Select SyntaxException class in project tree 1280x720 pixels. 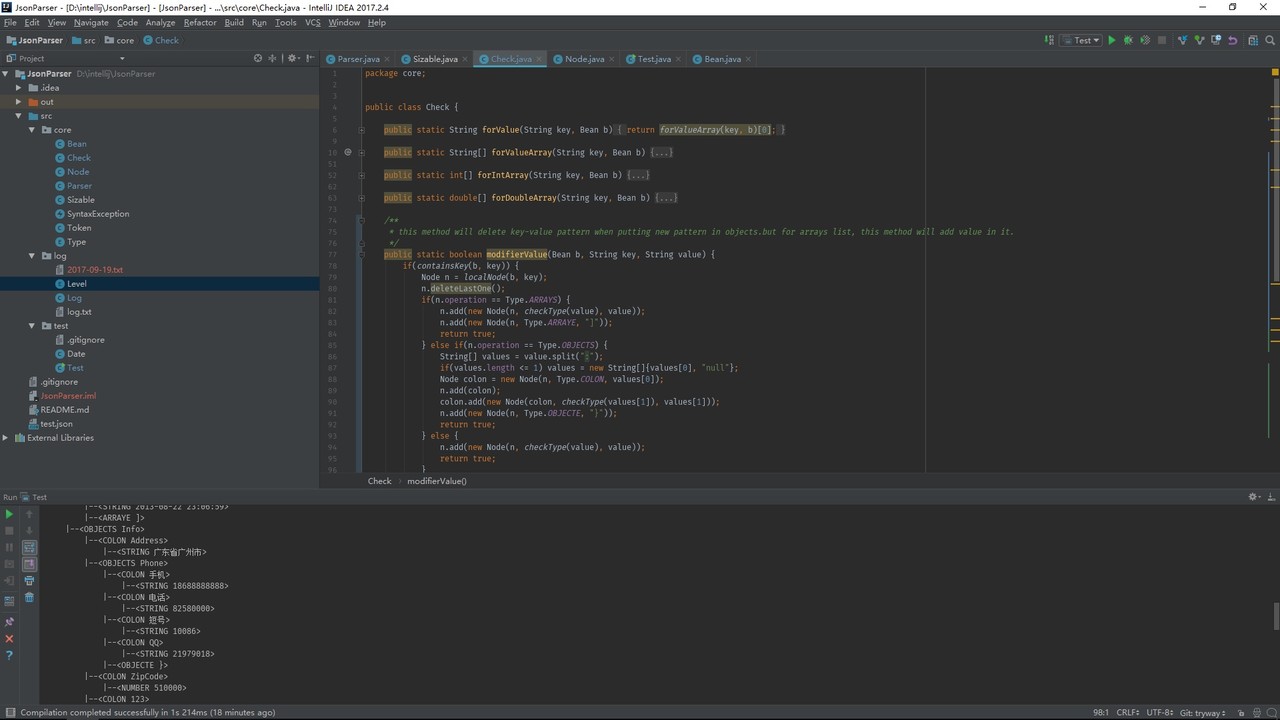pyautogui.click(x=98, y=214)
